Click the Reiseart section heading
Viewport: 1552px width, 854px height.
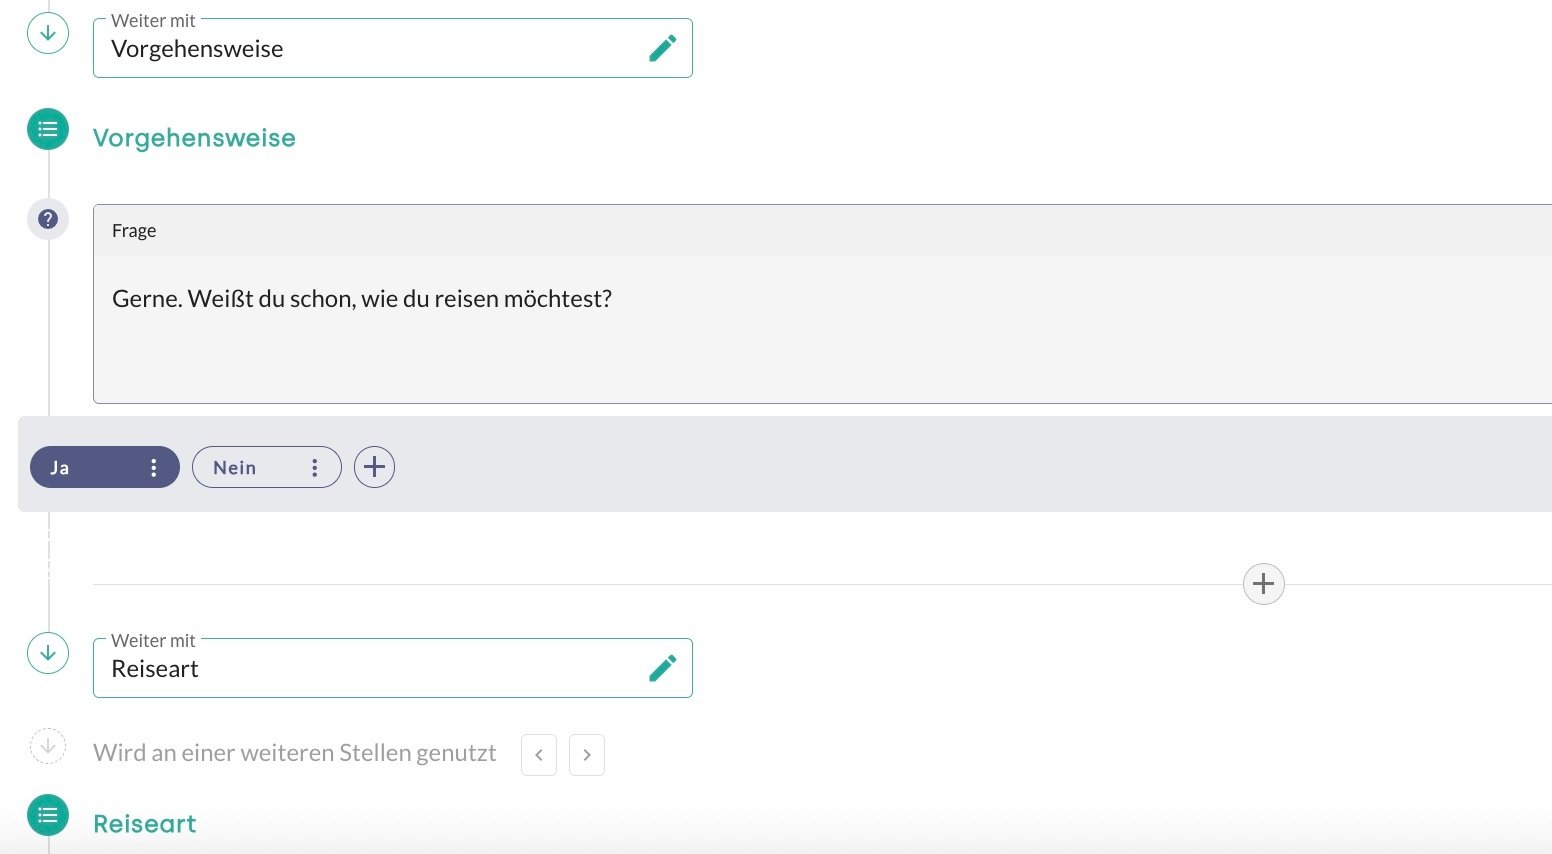pyautogui.click(x=145, y=824)
